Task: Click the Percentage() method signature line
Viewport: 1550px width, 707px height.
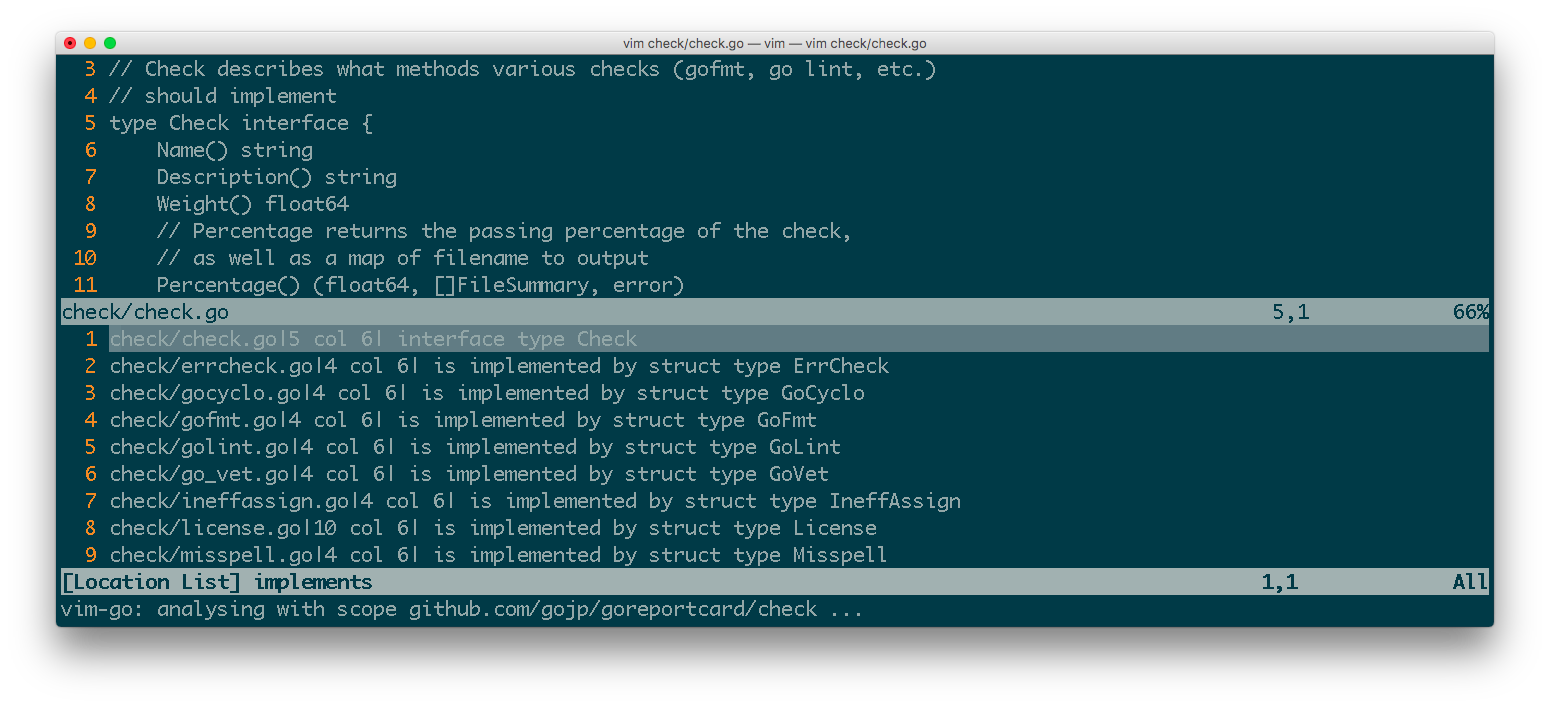Action: point(420,285)
